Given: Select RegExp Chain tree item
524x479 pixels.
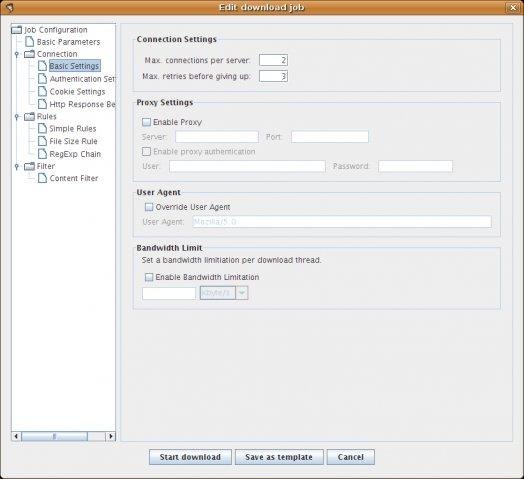Looking at the screenshot, I should point(75,154).
